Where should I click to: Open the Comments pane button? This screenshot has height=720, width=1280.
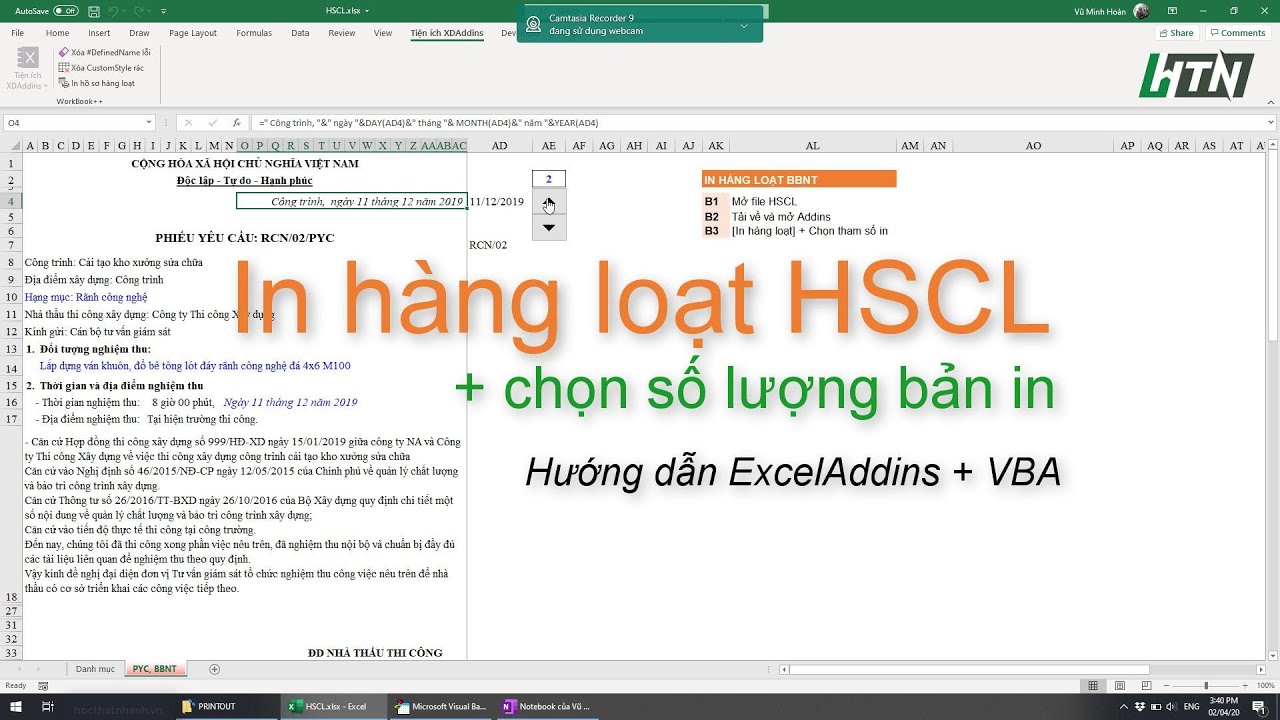pos(1238,33)
